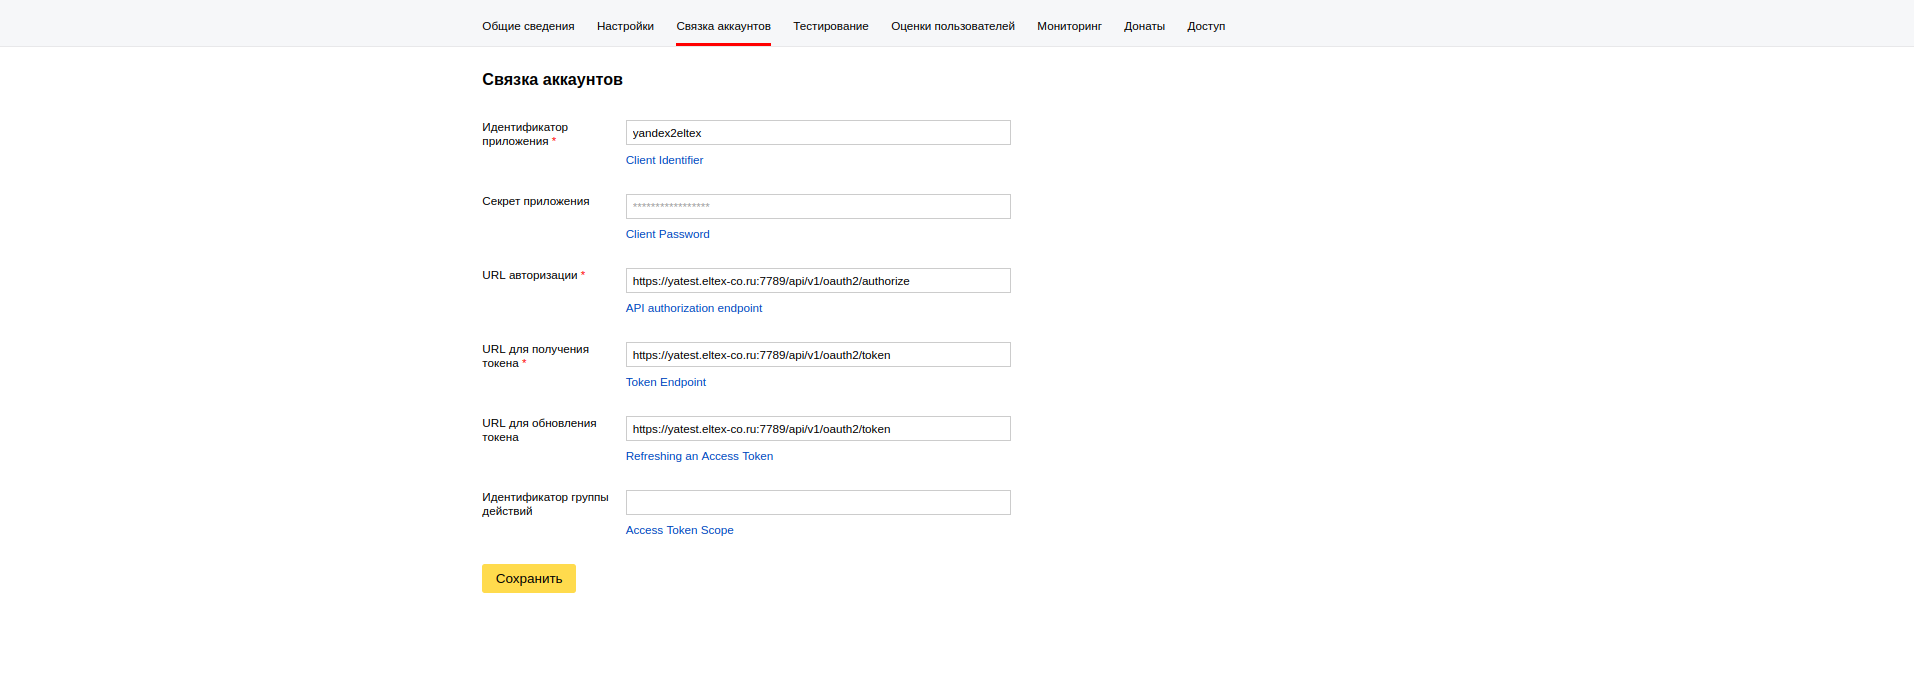1914x700 pixels.
Task: Open the Client Identifier link
Action: pyautogui.click(x=664, y=160)
